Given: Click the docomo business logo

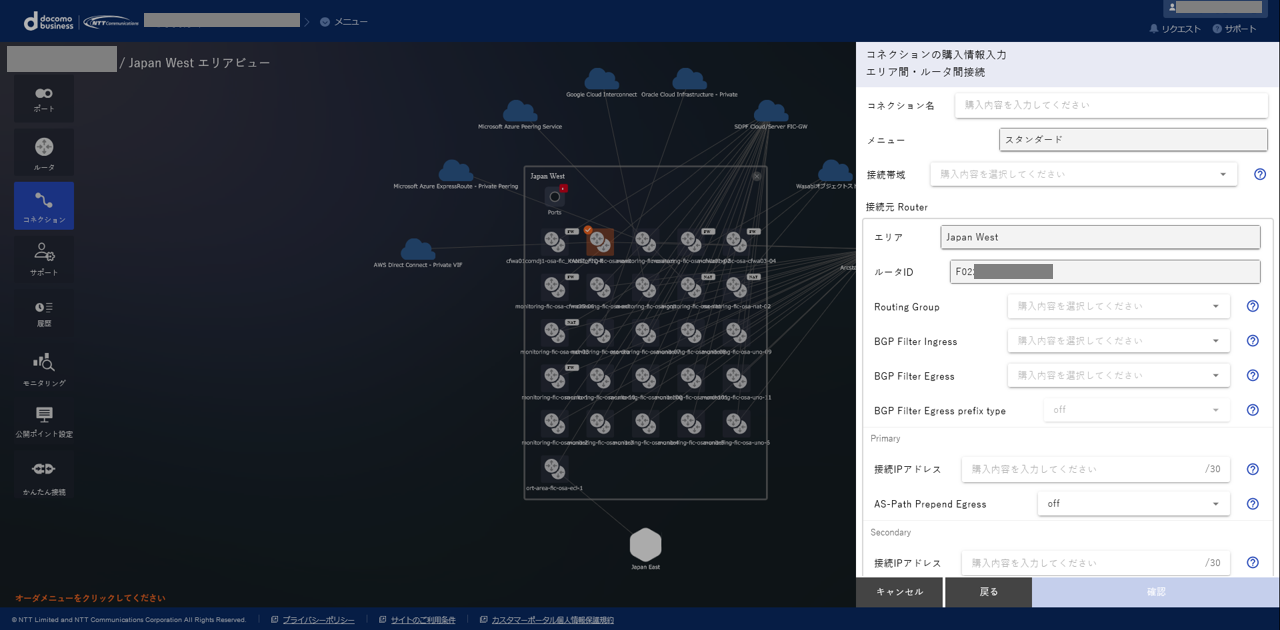Looking at the screenshot, I should pos(47,20).
